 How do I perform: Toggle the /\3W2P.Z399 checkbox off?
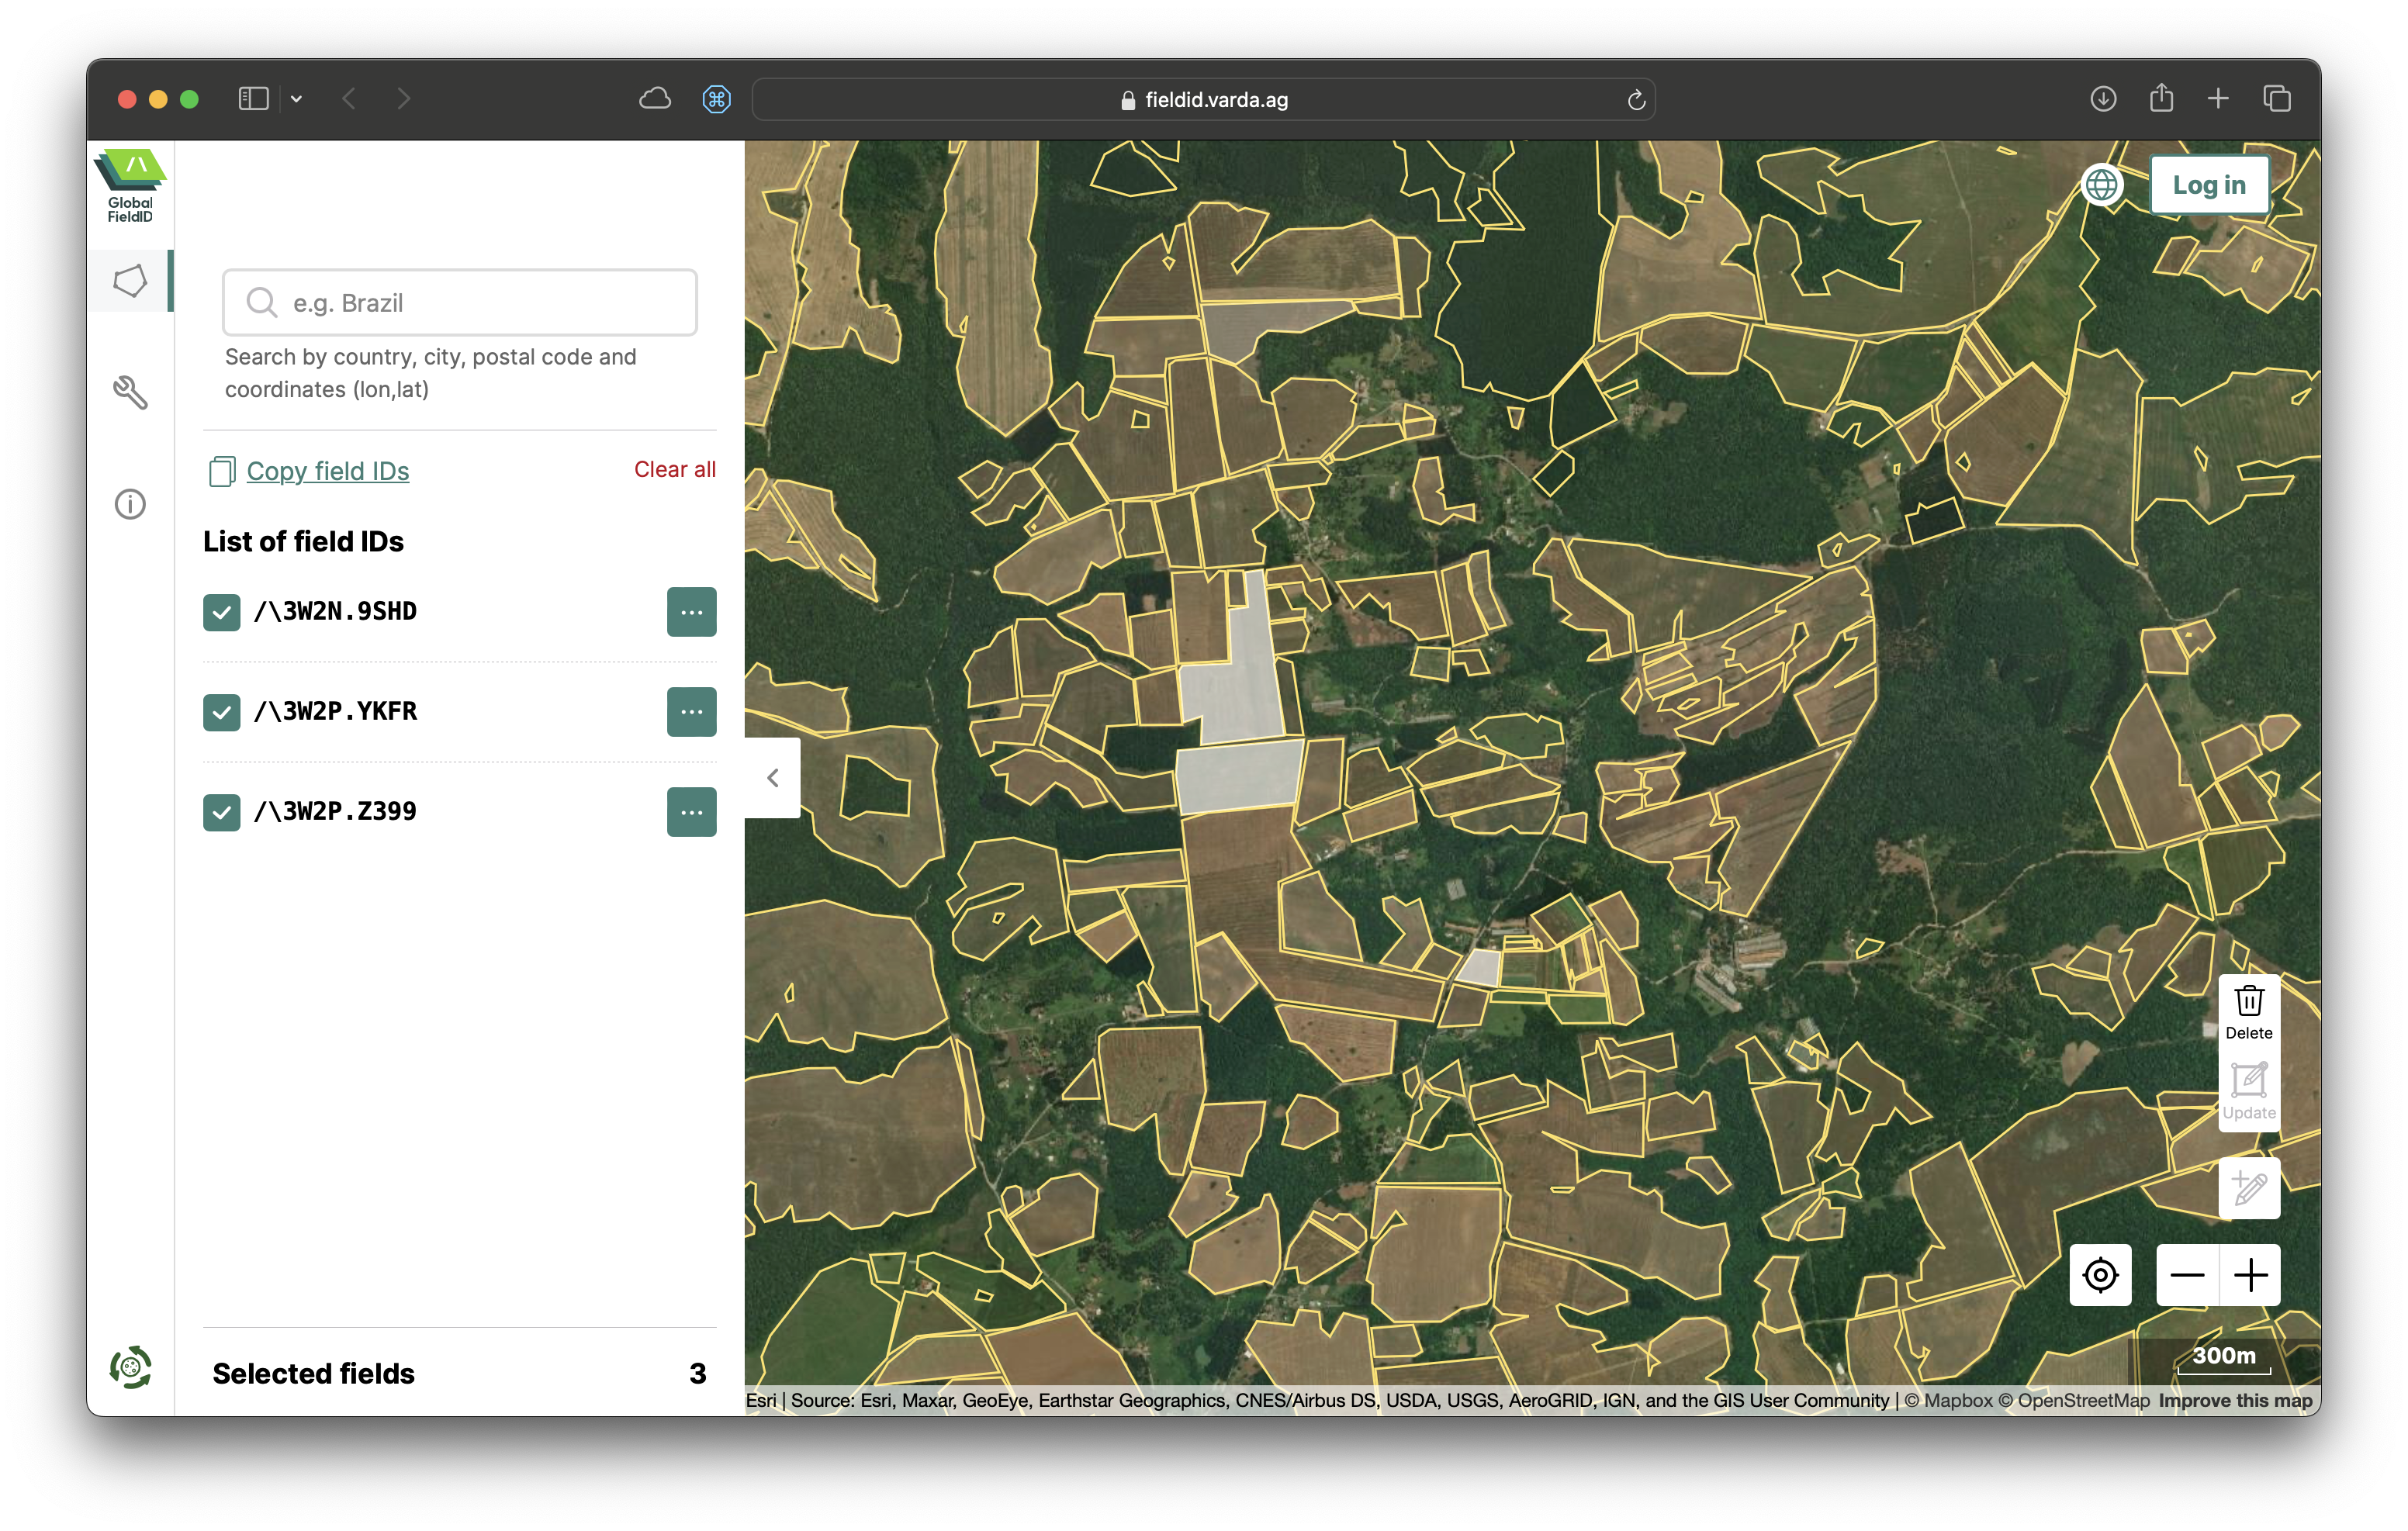(221, 812)
